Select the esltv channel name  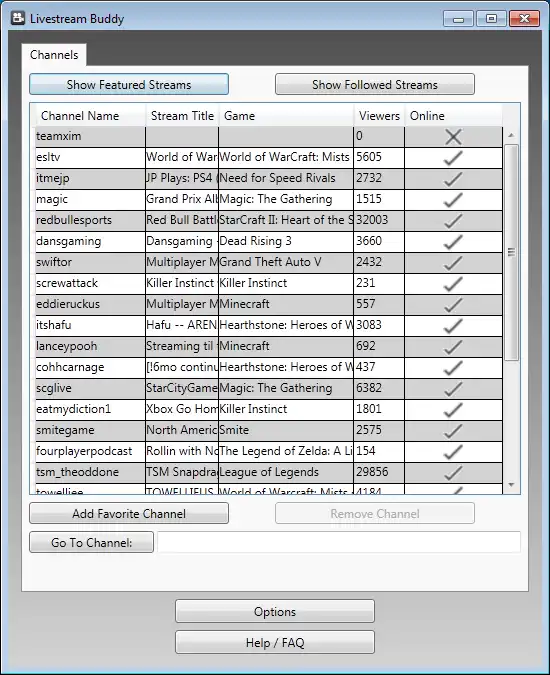pos(48,157)
